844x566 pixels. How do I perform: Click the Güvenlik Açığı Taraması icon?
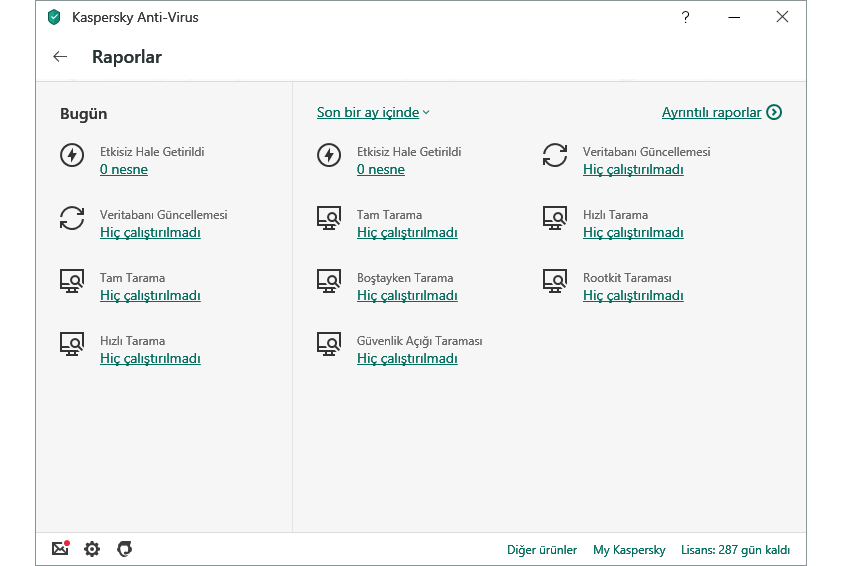point(329,343)
